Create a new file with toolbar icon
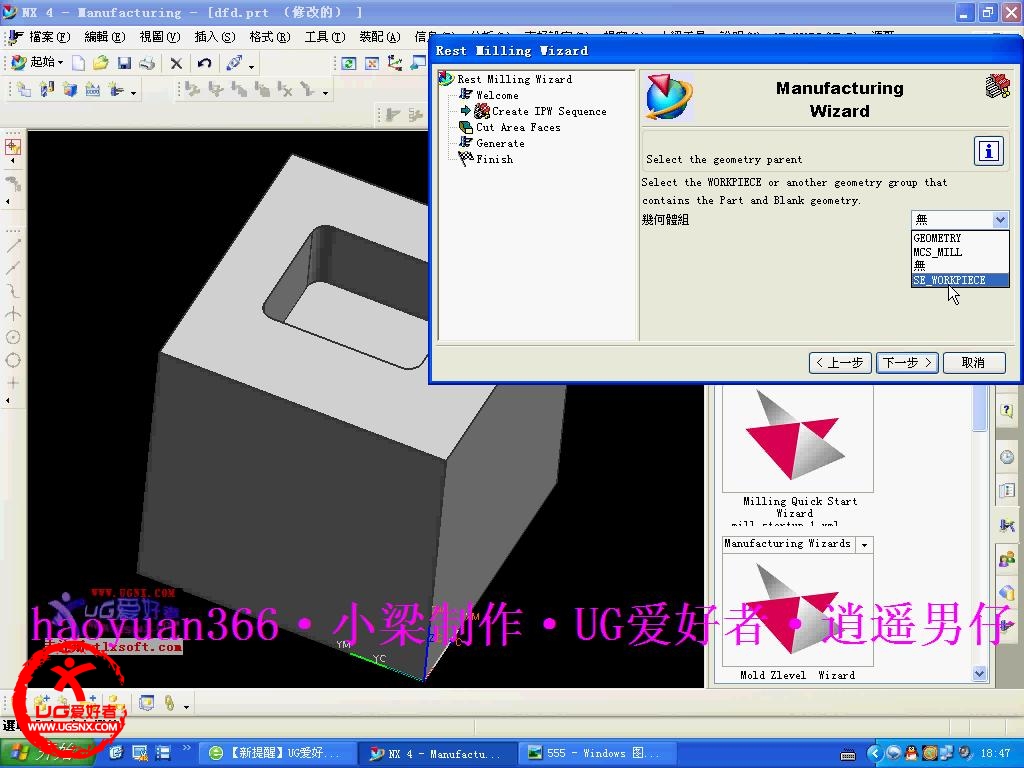 [78, 63]
